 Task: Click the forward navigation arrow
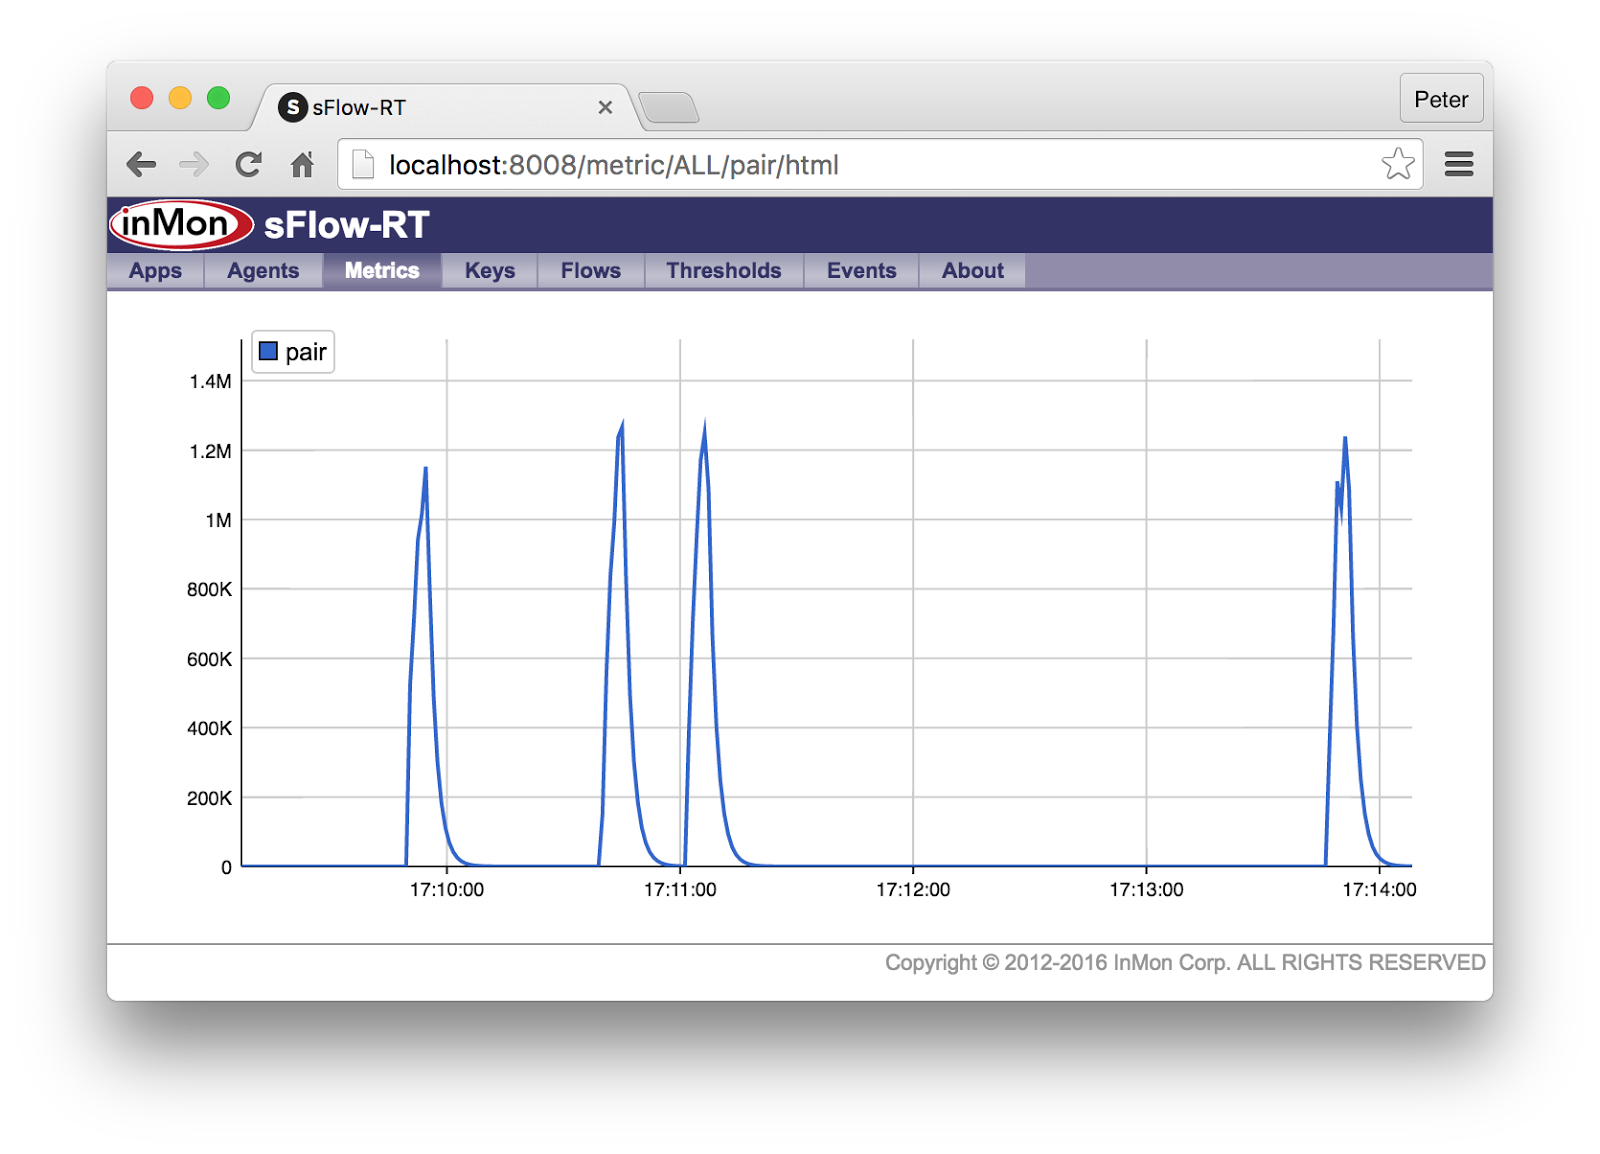(193, 164)
